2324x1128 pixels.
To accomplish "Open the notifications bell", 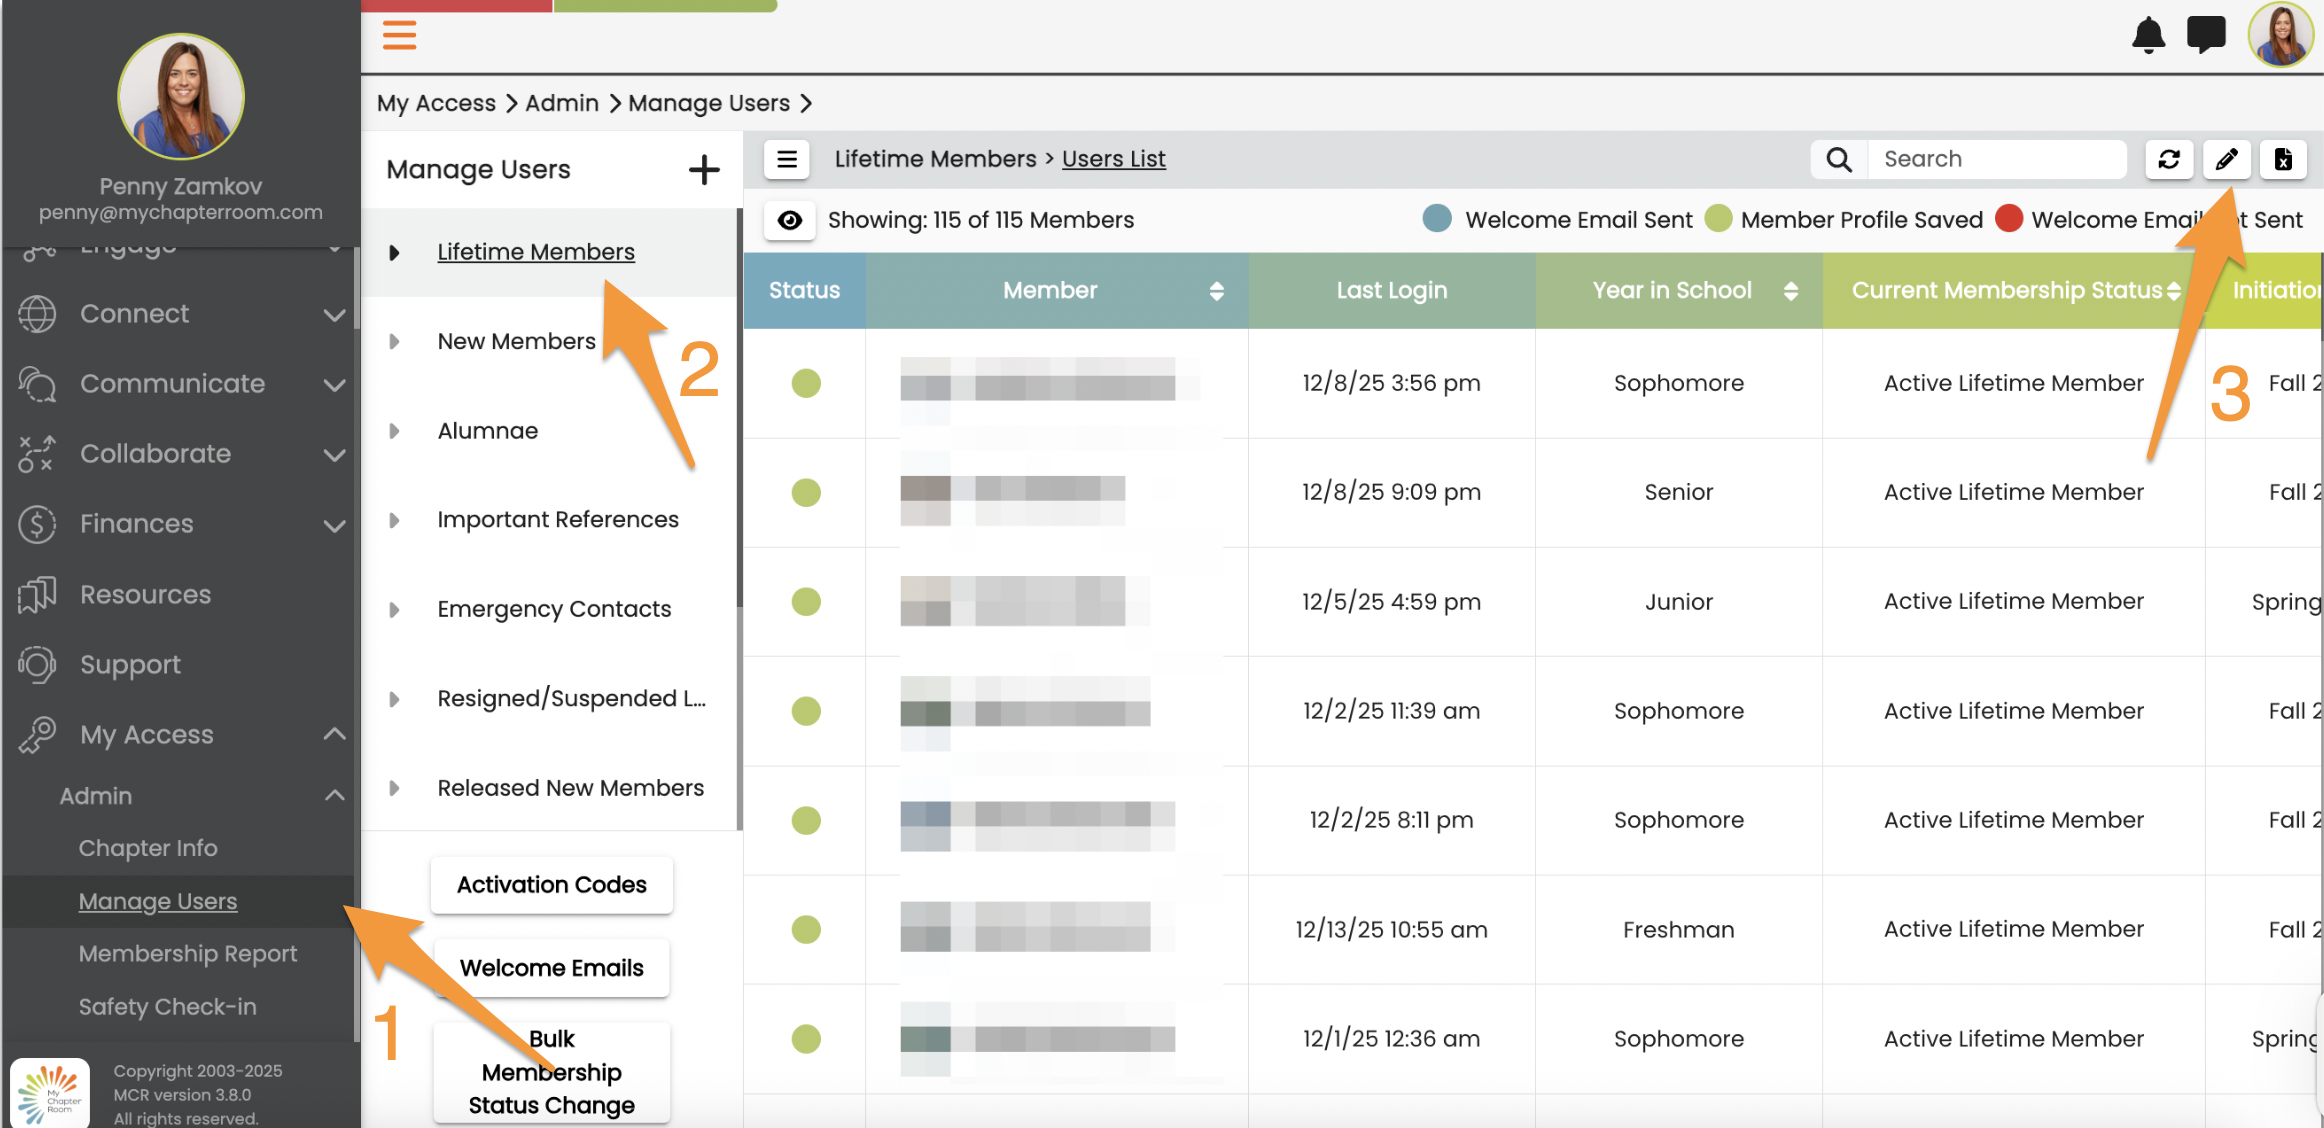I will click(x=2148, y=35).
